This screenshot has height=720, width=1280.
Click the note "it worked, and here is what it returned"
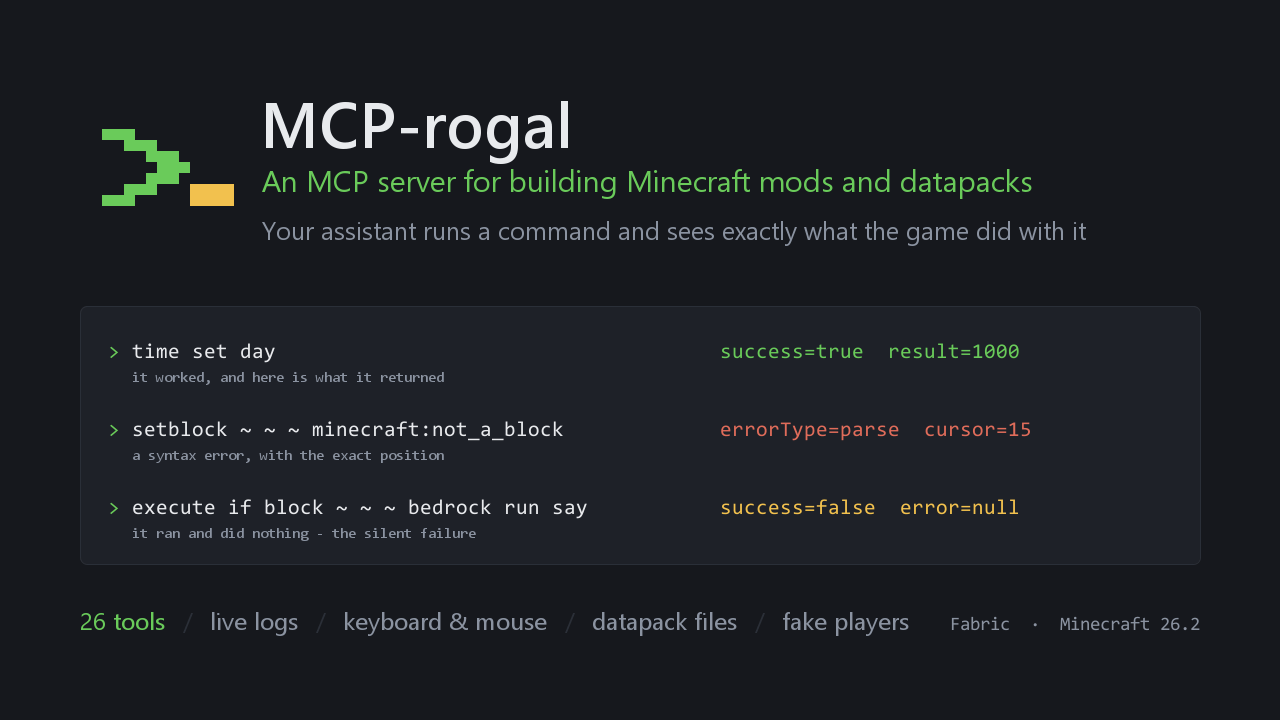pos(288,378)
